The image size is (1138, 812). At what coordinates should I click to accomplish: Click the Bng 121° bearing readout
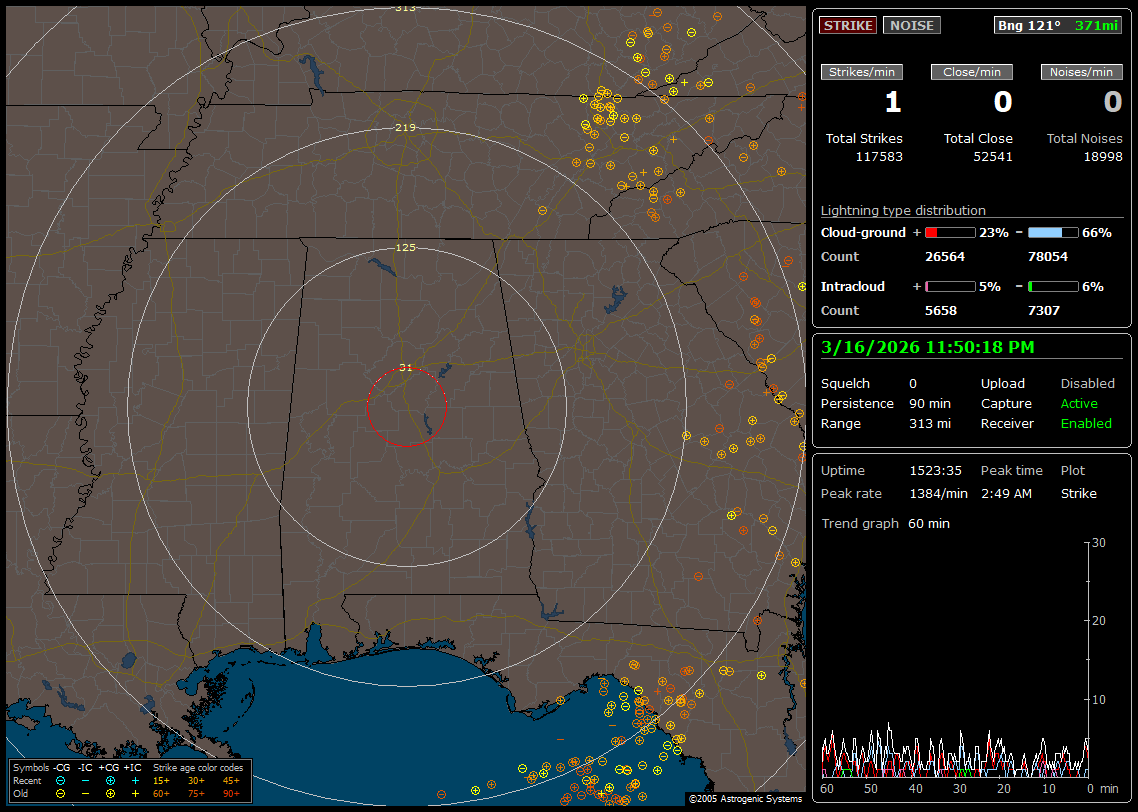pos(1028,25)
